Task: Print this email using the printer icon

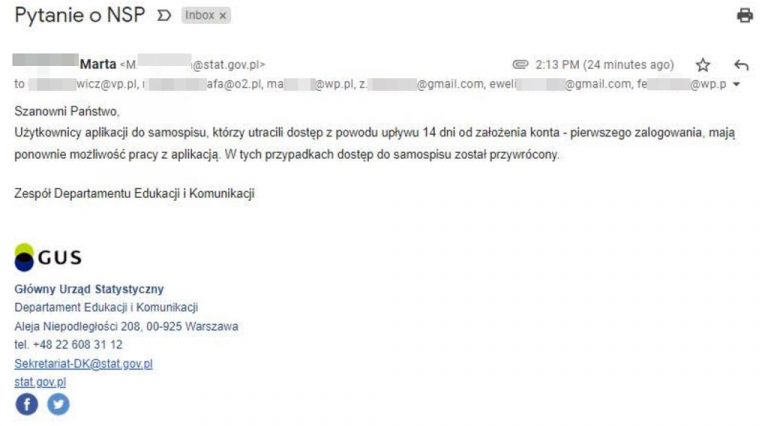Action: click(x=745, y=15)
